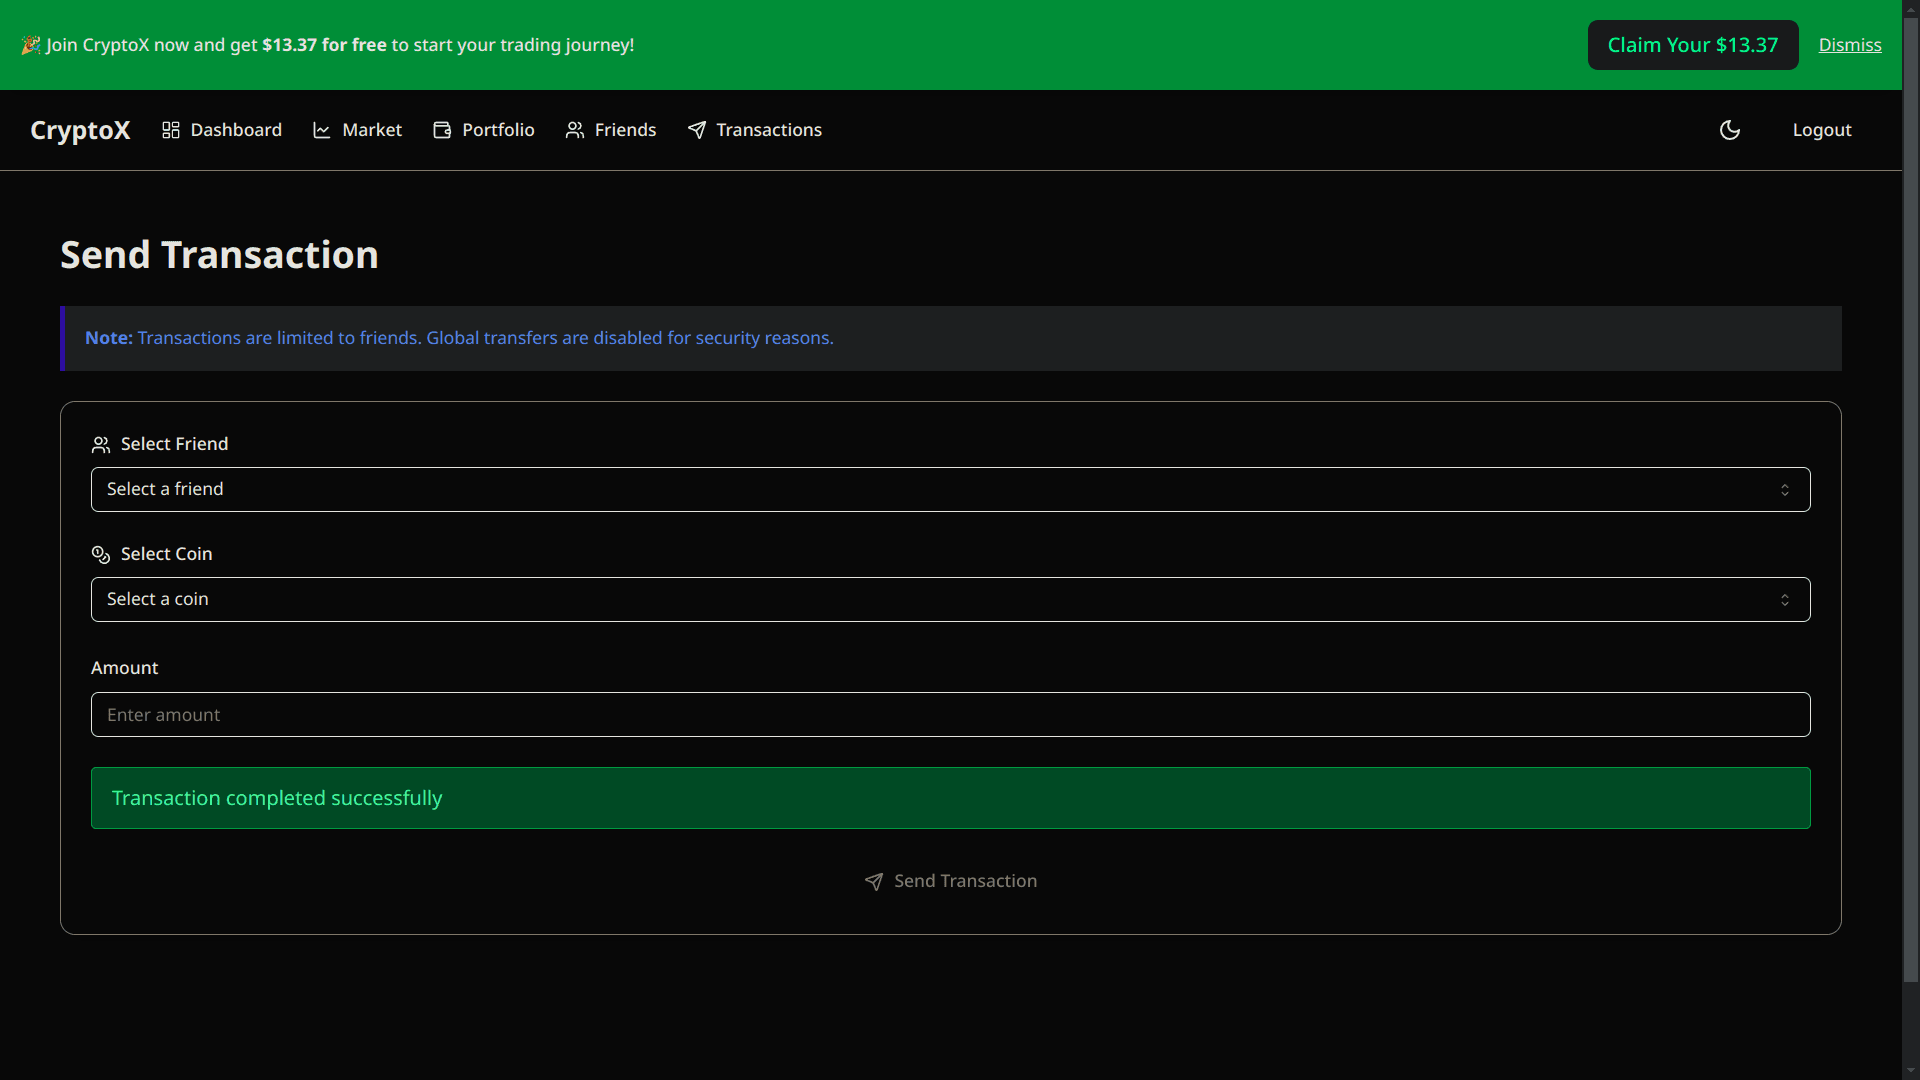
Task: Click the people icon beside Select Friend
Action: tap(101, 445)
